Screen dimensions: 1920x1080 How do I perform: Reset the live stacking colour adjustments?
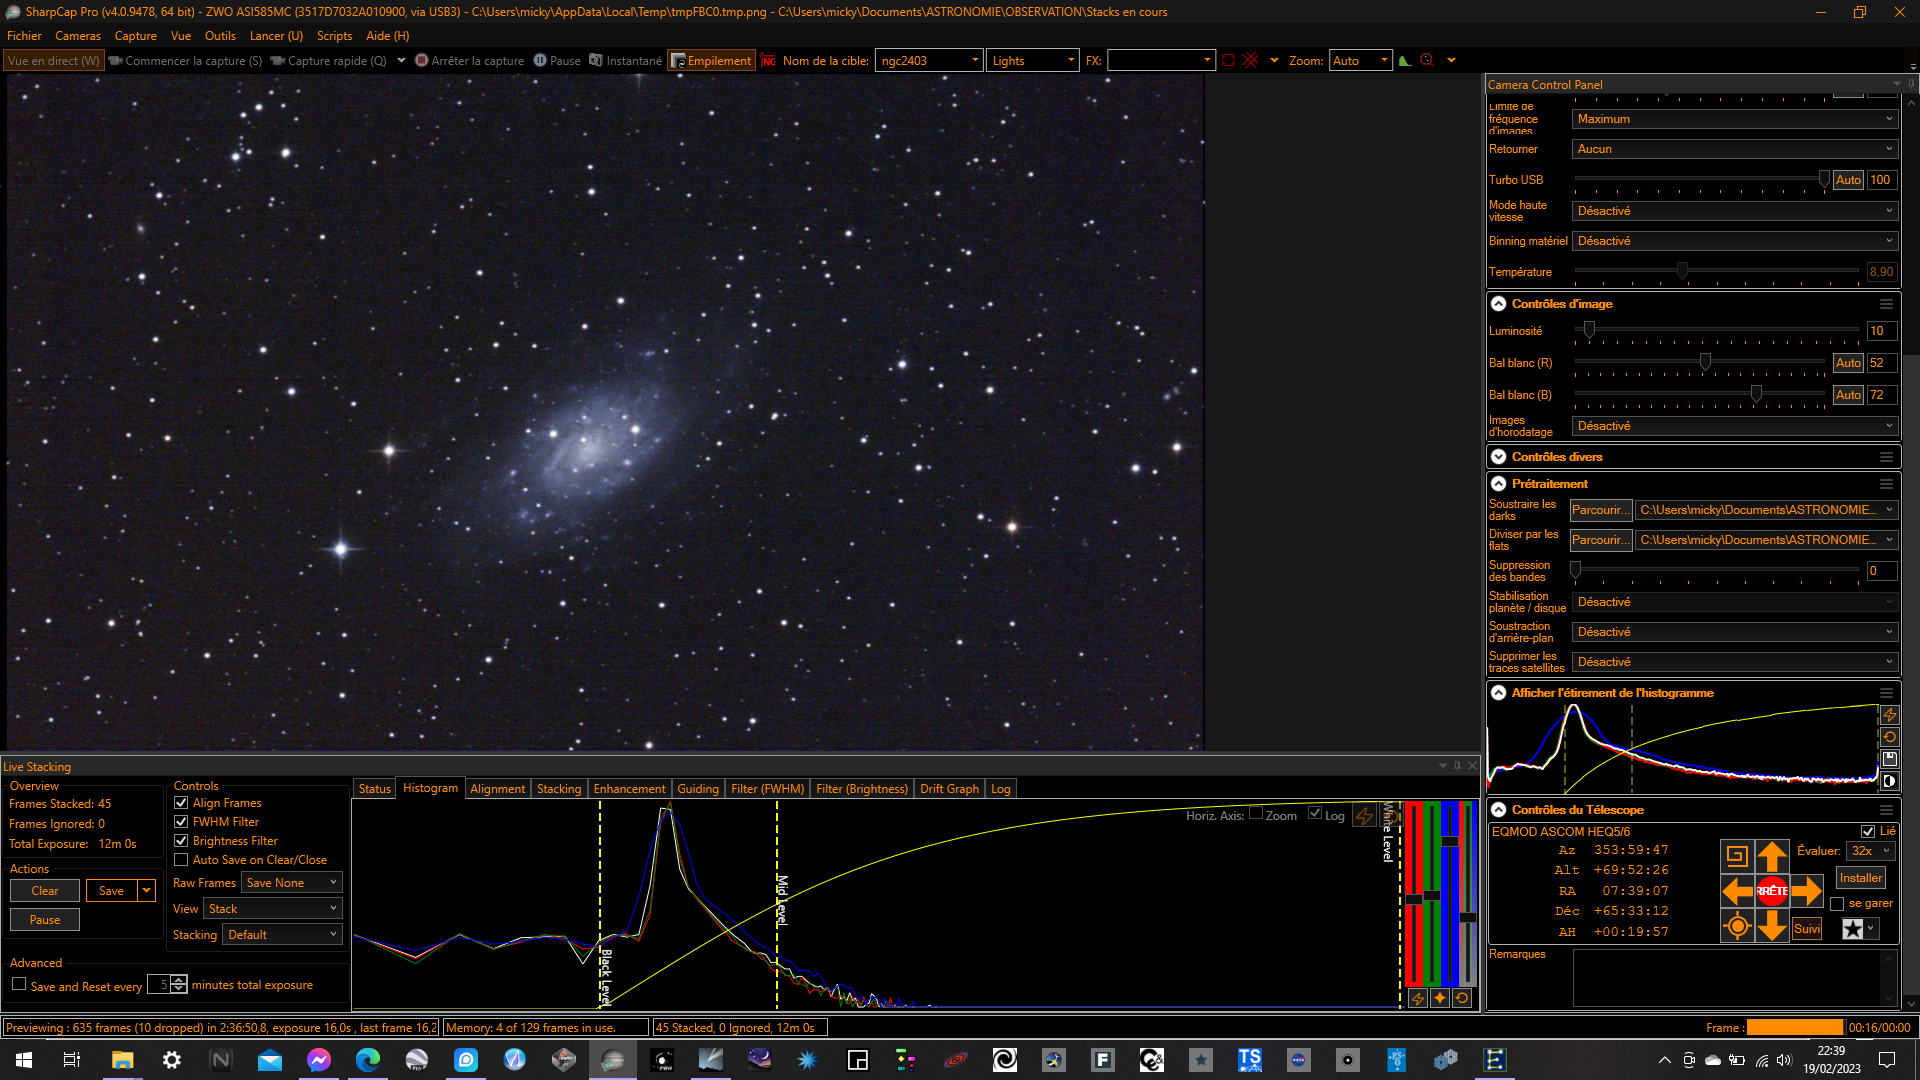coord(1462,998)
